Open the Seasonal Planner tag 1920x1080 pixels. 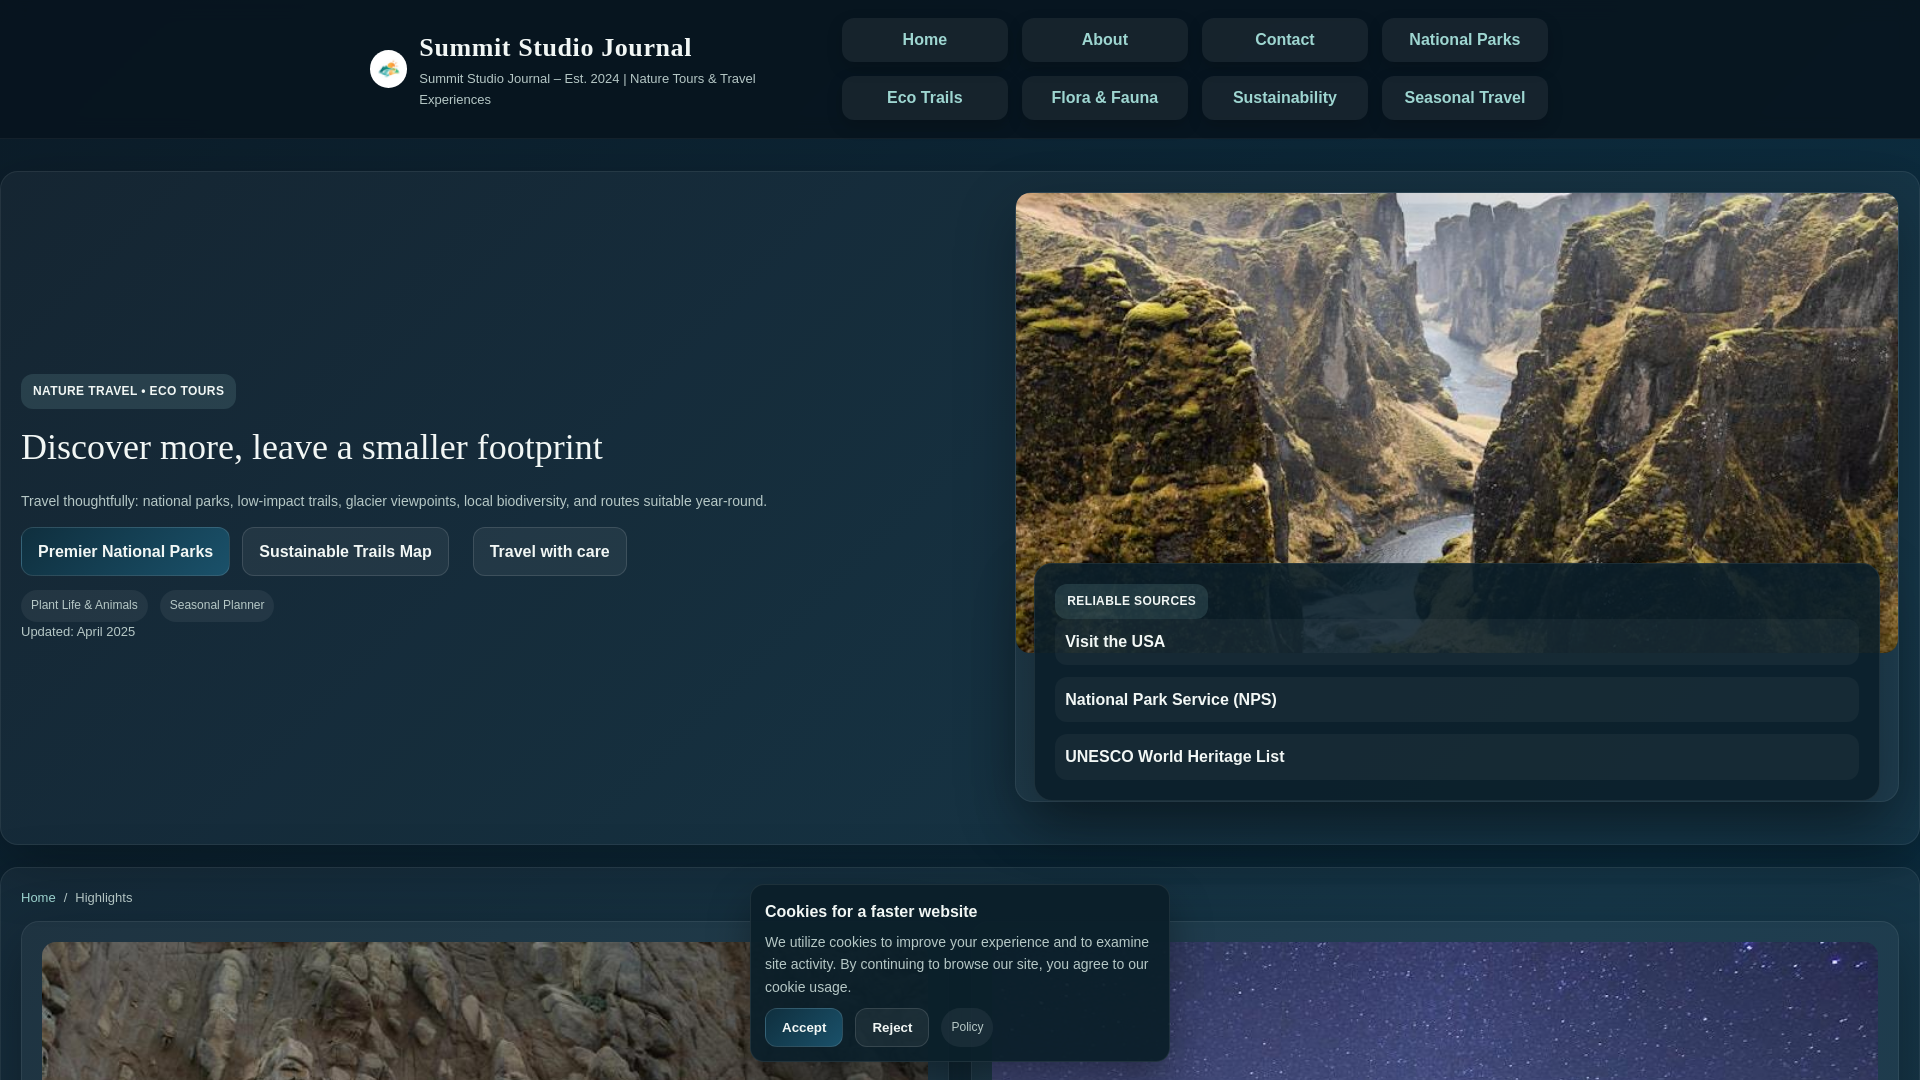tap(217, 605)
